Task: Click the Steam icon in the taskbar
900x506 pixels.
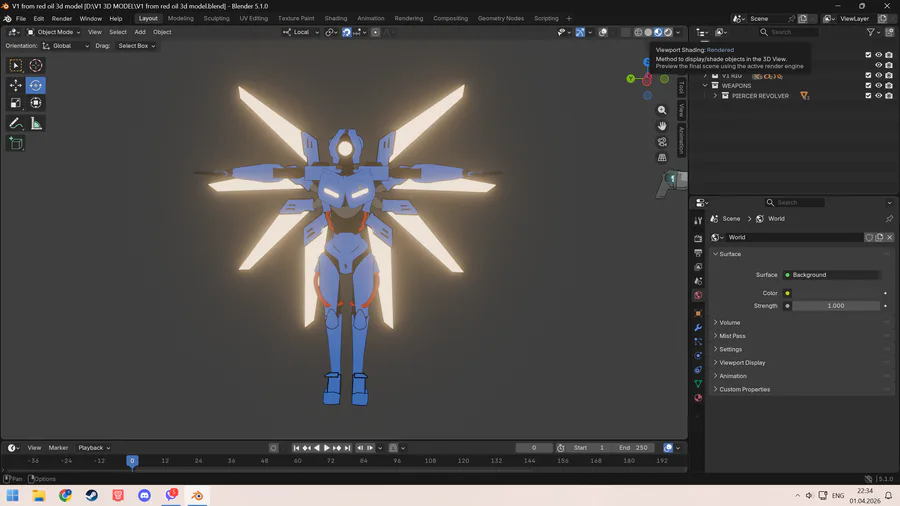Action: point(92,495)
